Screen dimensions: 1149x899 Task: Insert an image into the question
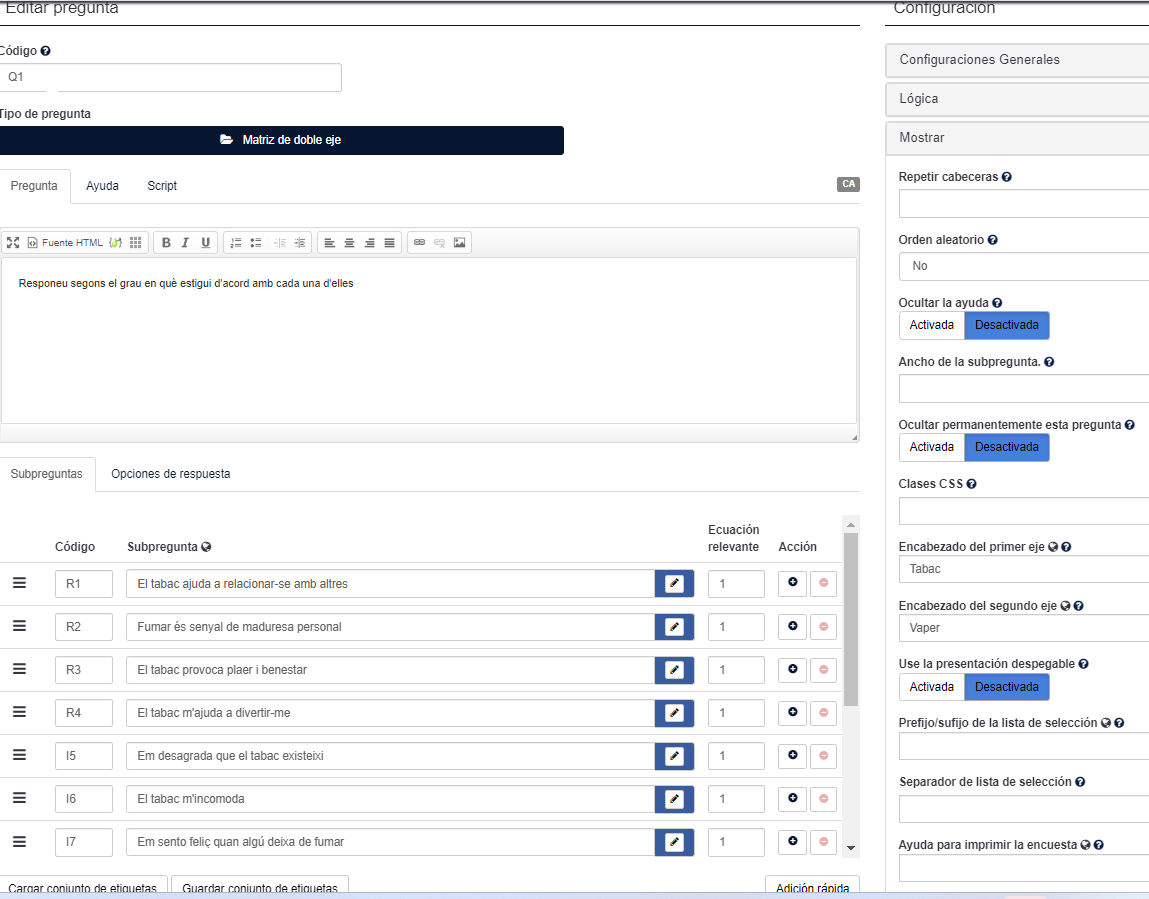coord(459,243)
